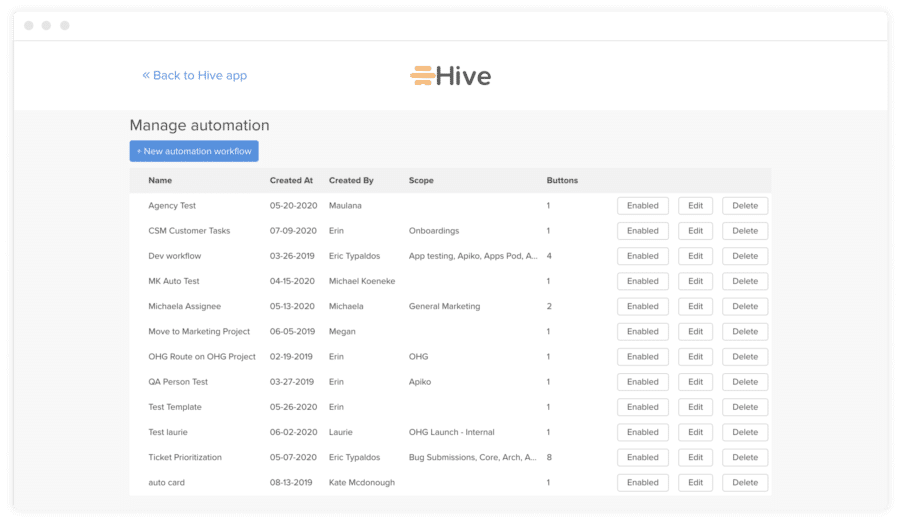The height and width of the screenshot is (521, 900).
Task: Select the Agency Test row name
Action: (x=172, y=205)
